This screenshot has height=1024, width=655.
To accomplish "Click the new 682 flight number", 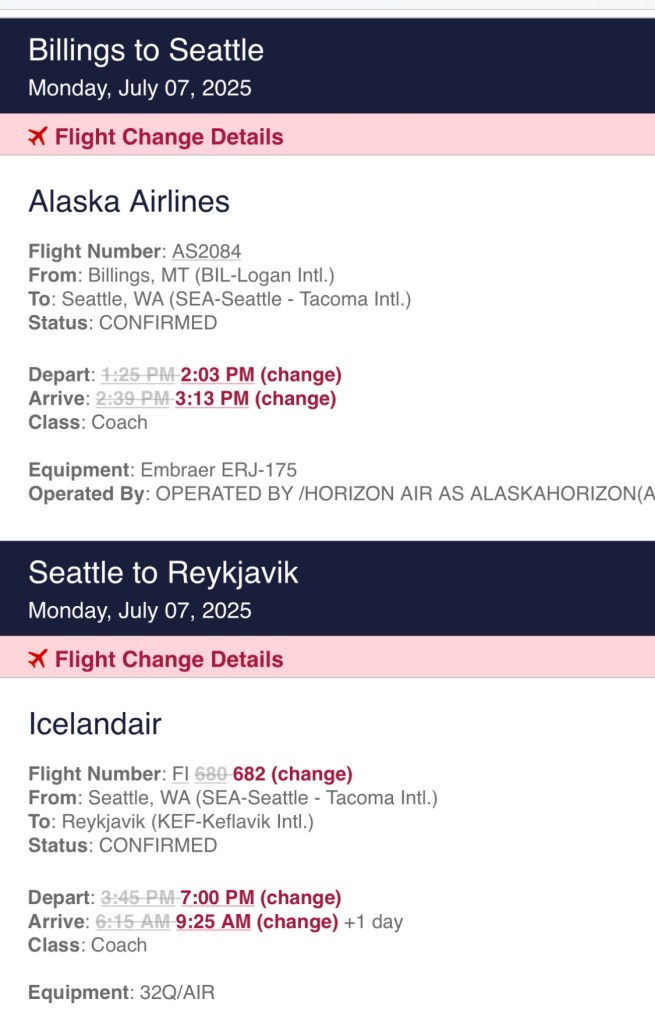I will tap(250, 774).
